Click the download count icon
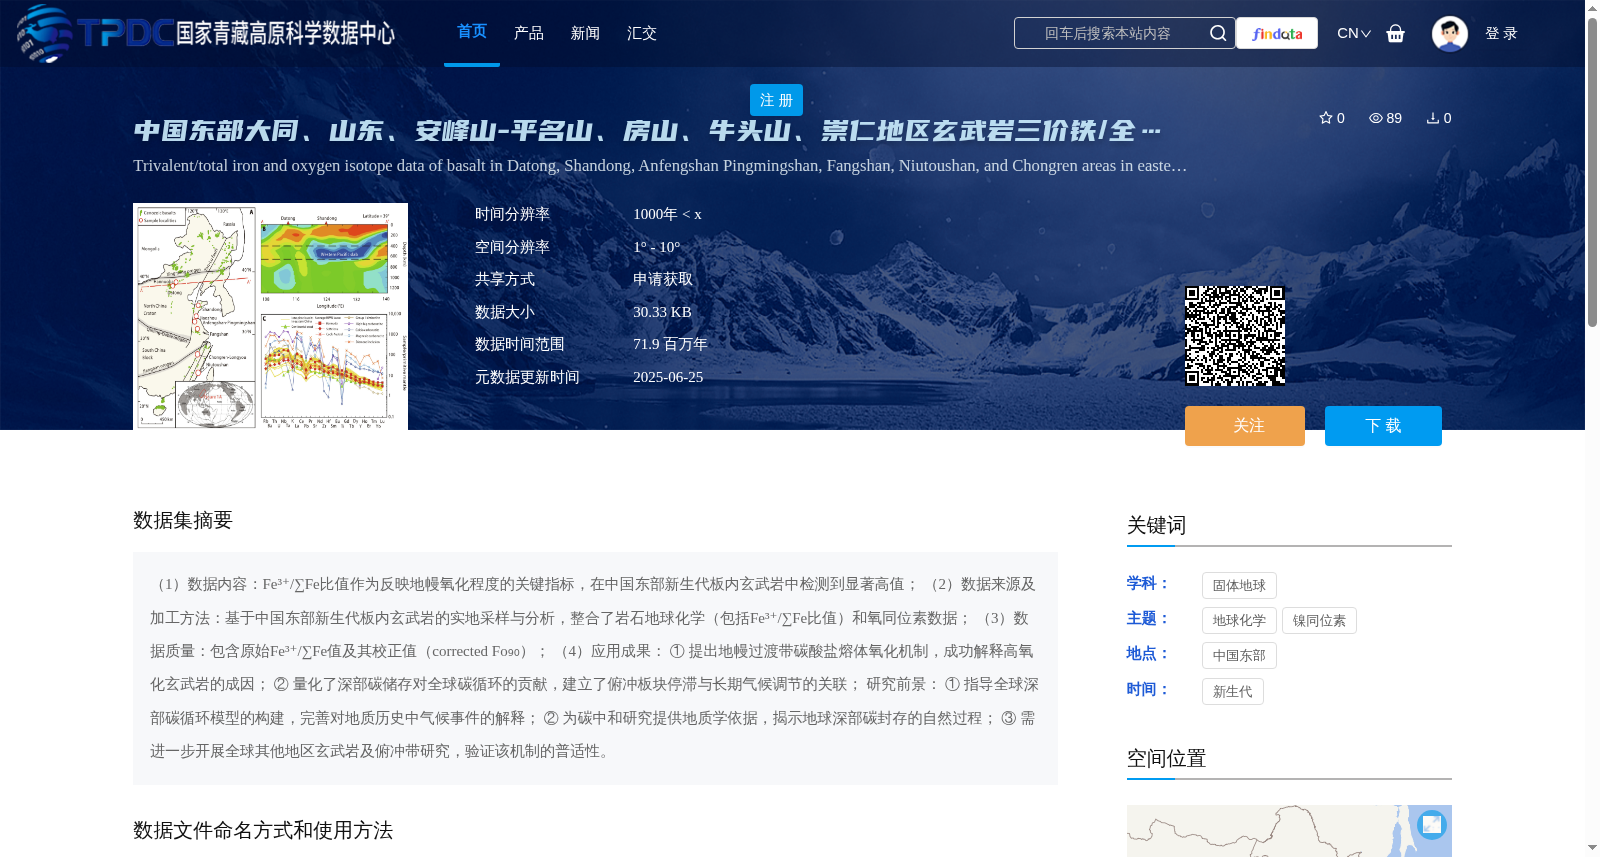1600x857 pixels. coord(1433,118)
